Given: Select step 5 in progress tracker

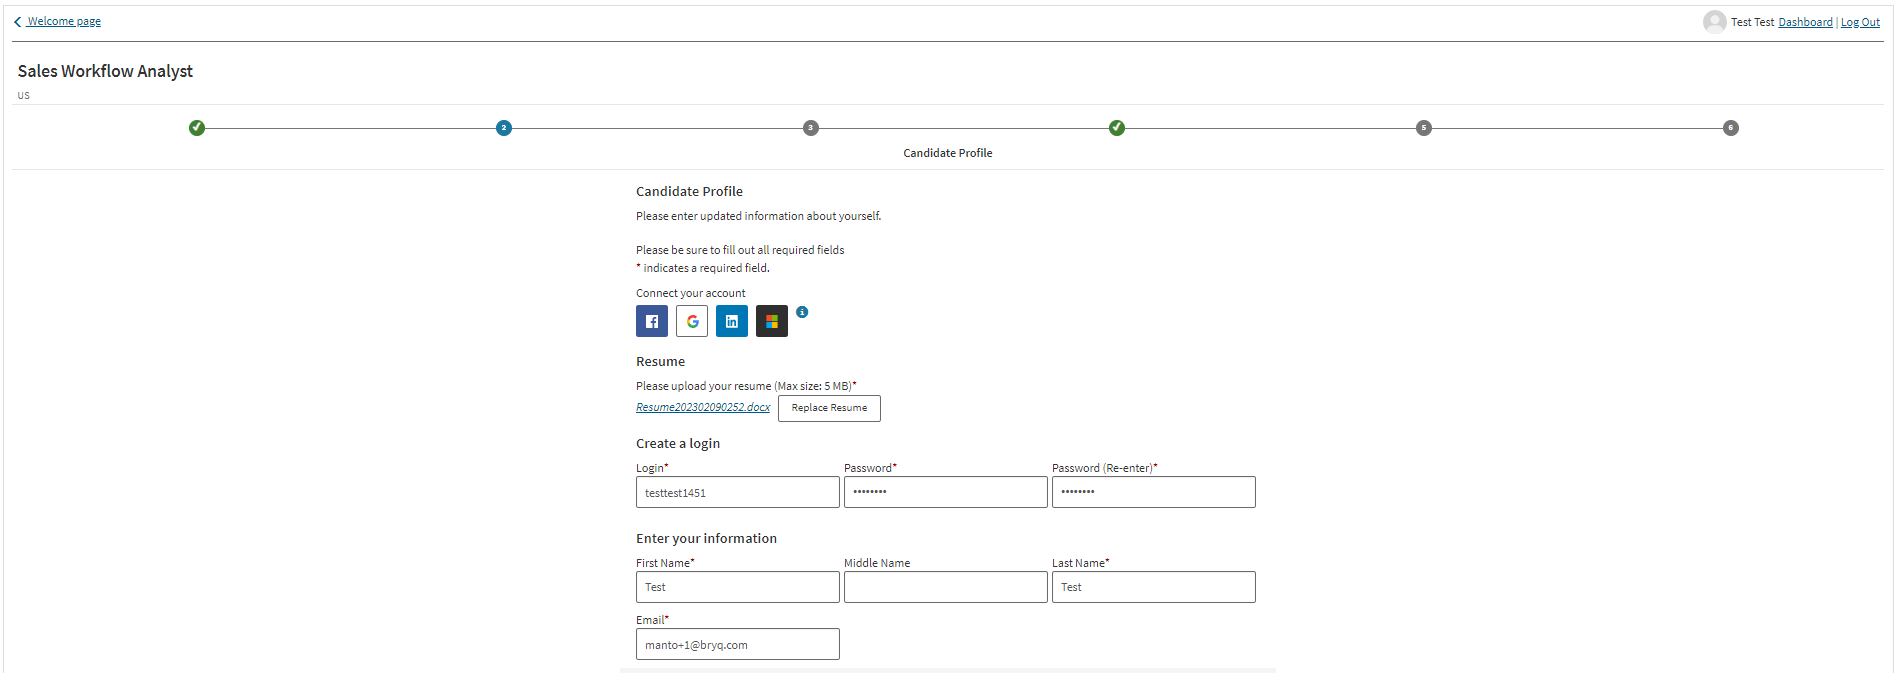Looking at the screenshot, I should [1424, 128].
